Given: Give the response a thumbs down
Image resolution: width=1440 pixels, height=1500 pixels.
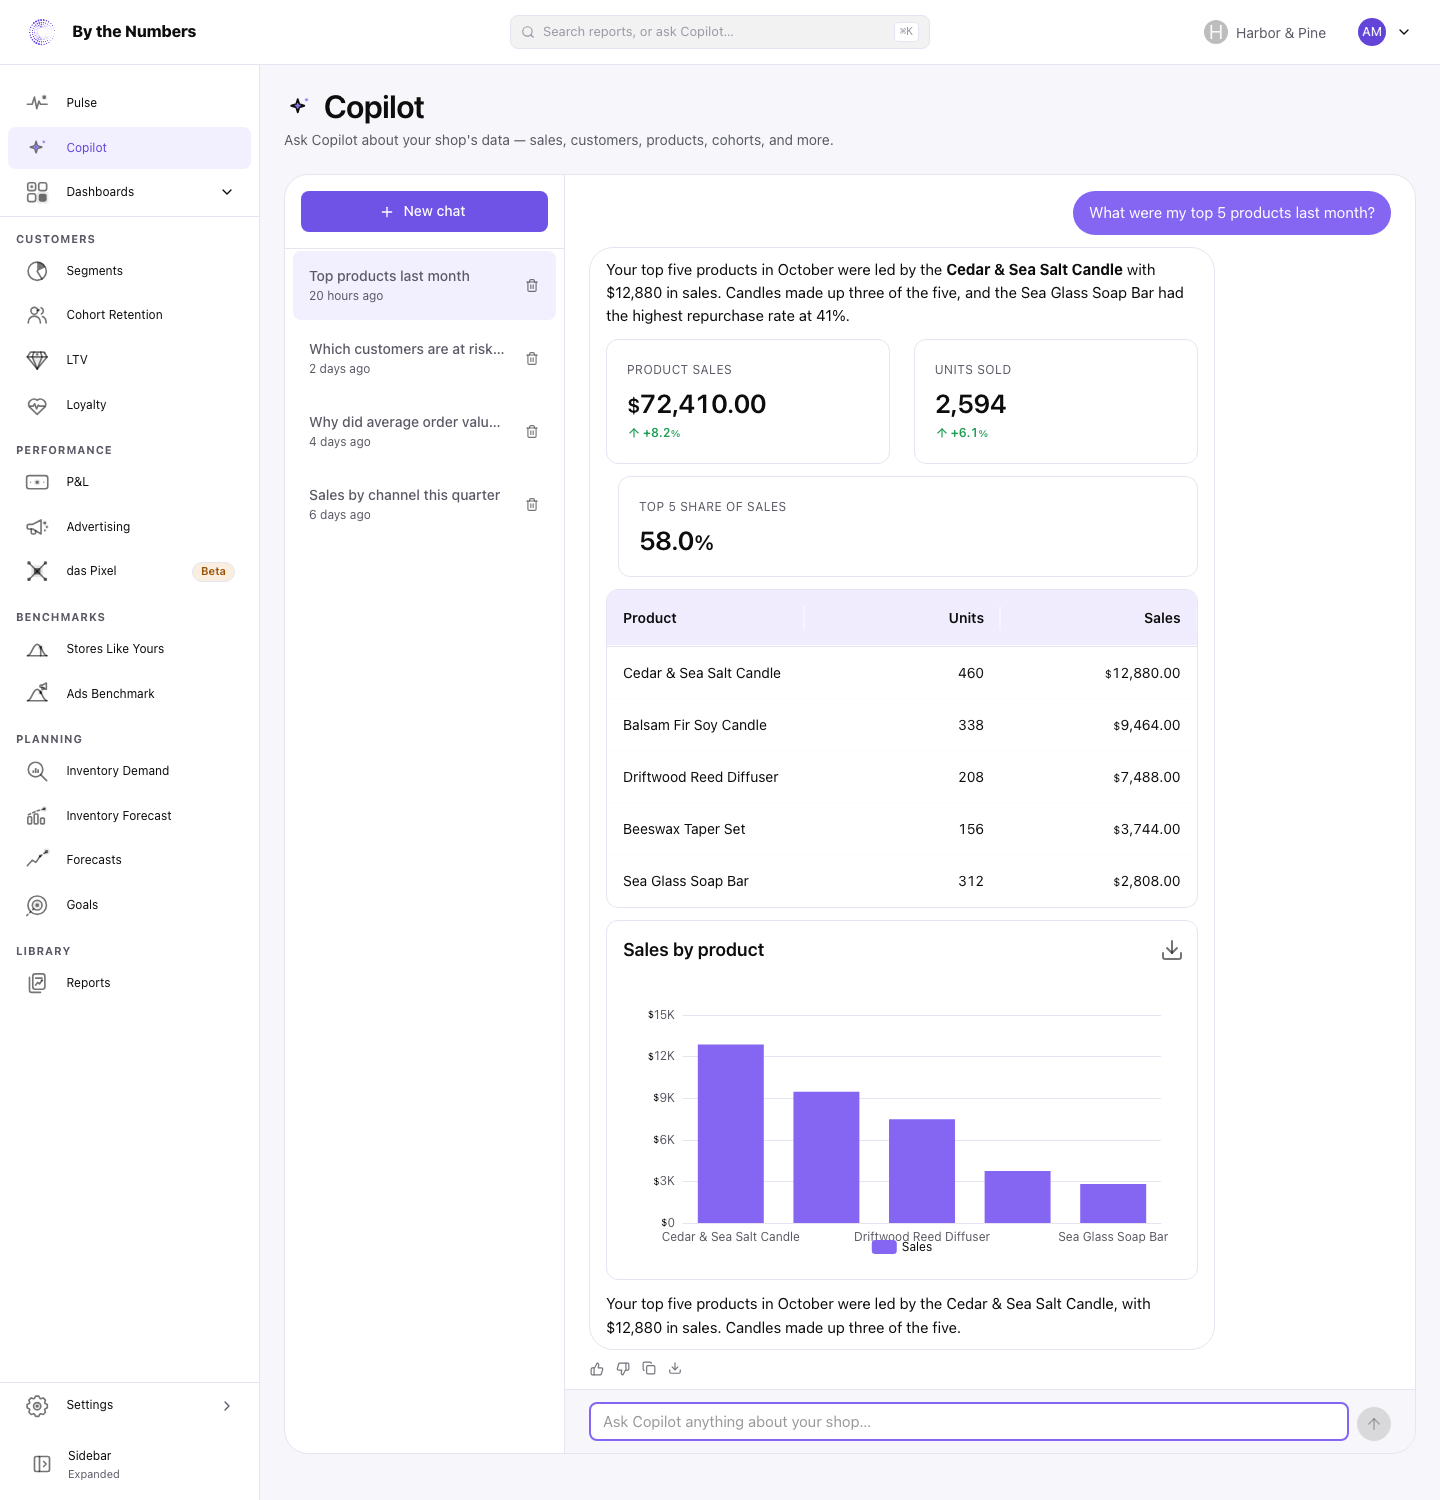Looking at the screenshot, I should [x=623, y=1369].
